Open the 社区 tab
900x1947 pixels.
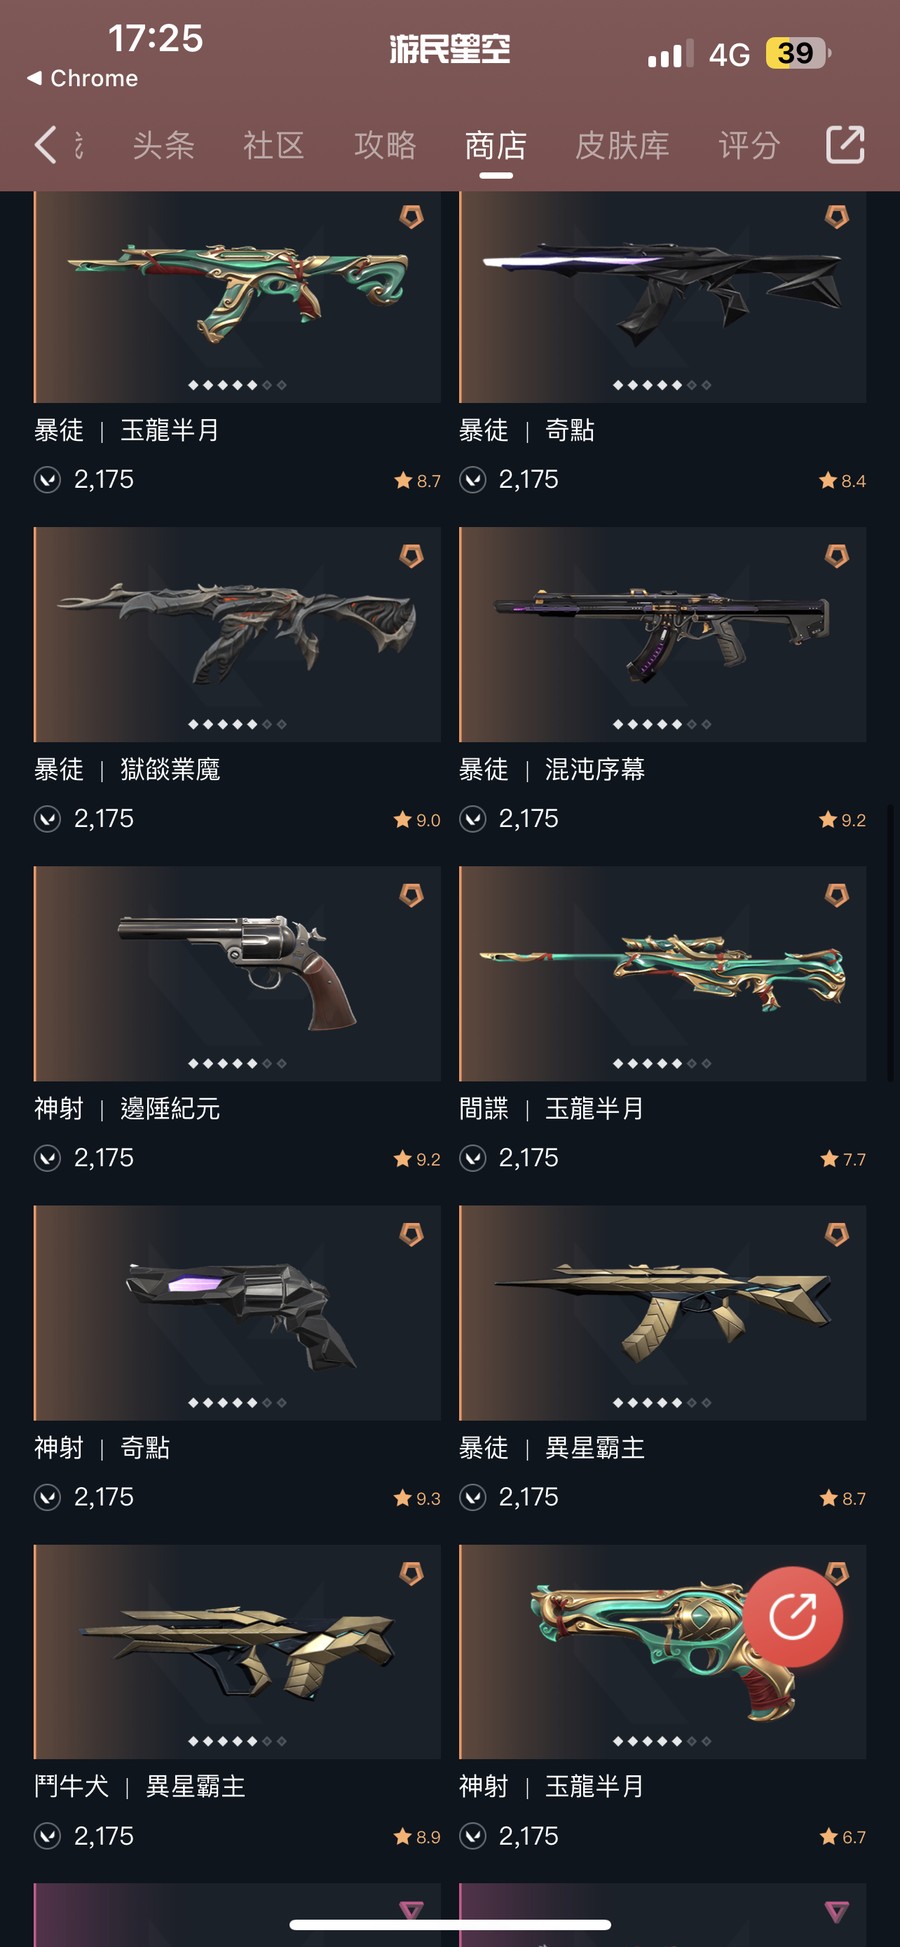click(x=274, y=145)
